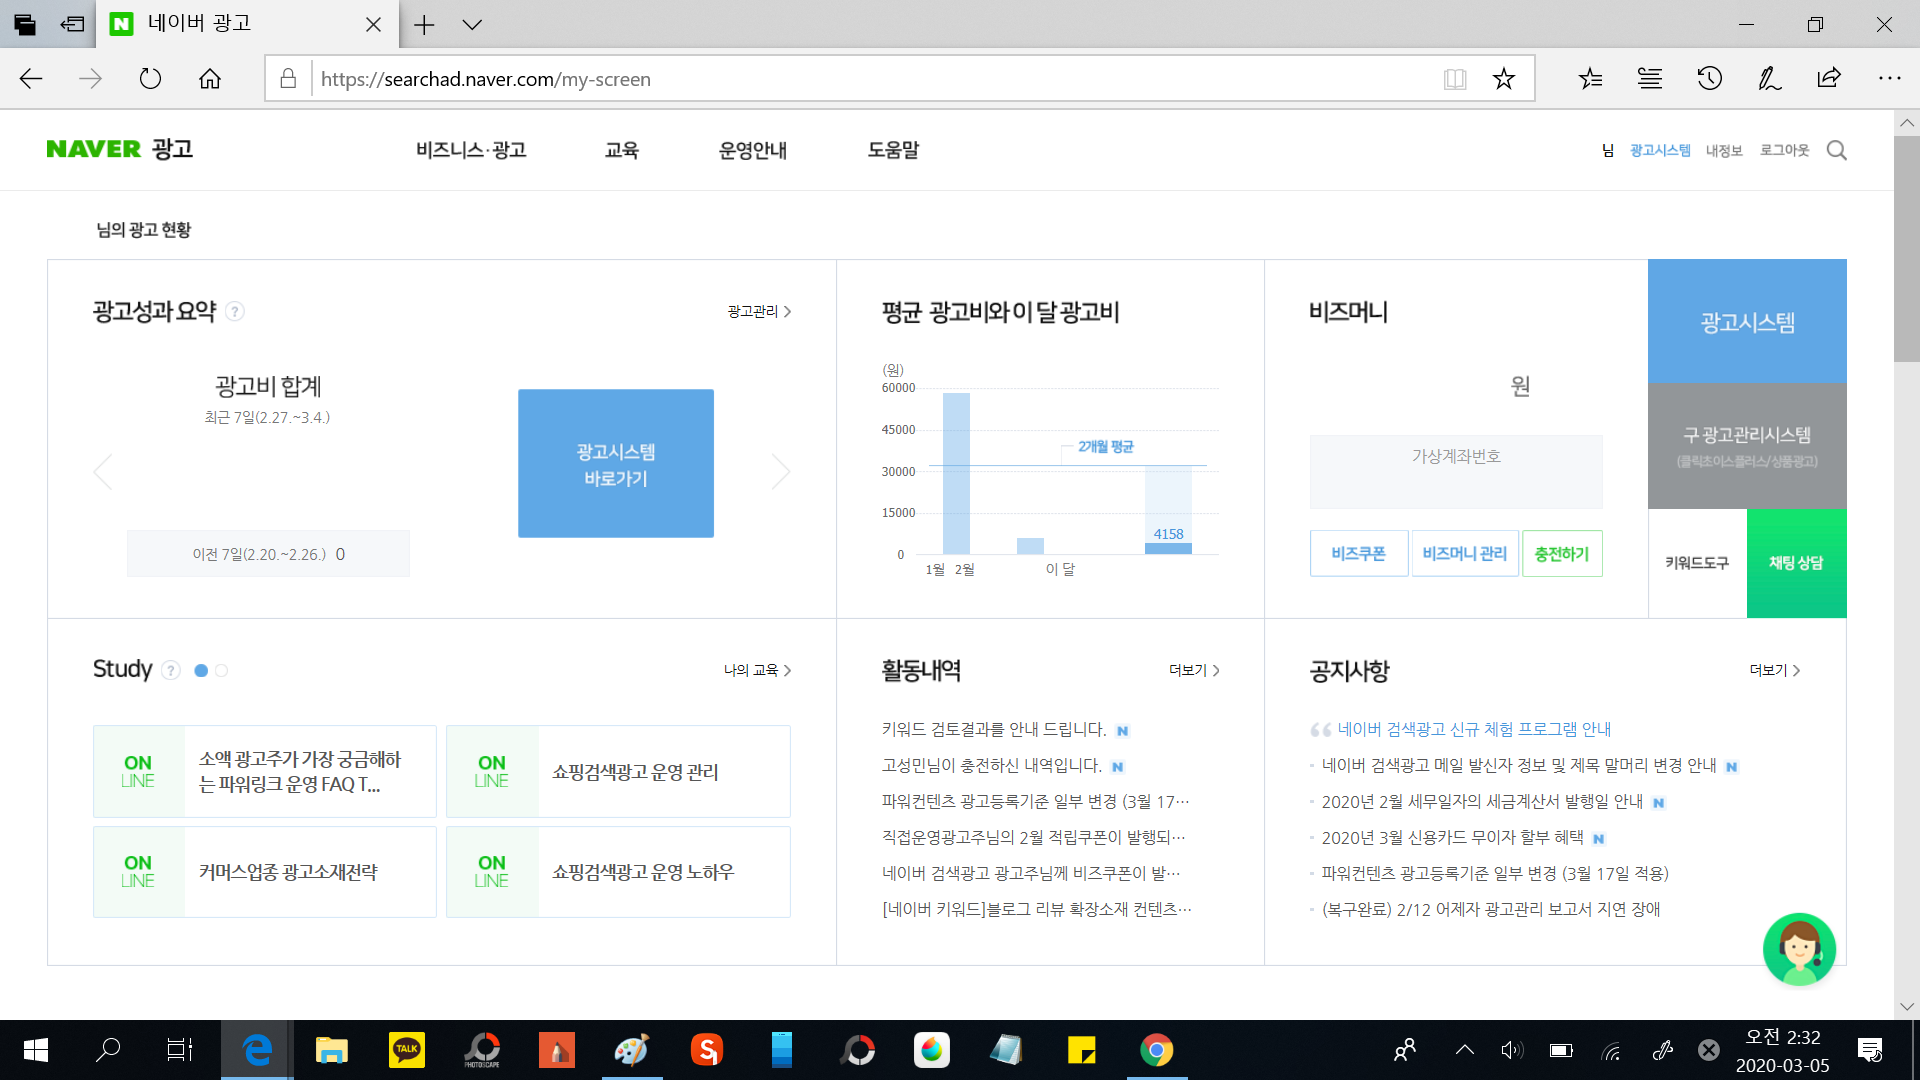Image resolution: width=1920 pixels, height=1080 pixels.
Task: Select the first Study page dot
Action: point(201,671)
